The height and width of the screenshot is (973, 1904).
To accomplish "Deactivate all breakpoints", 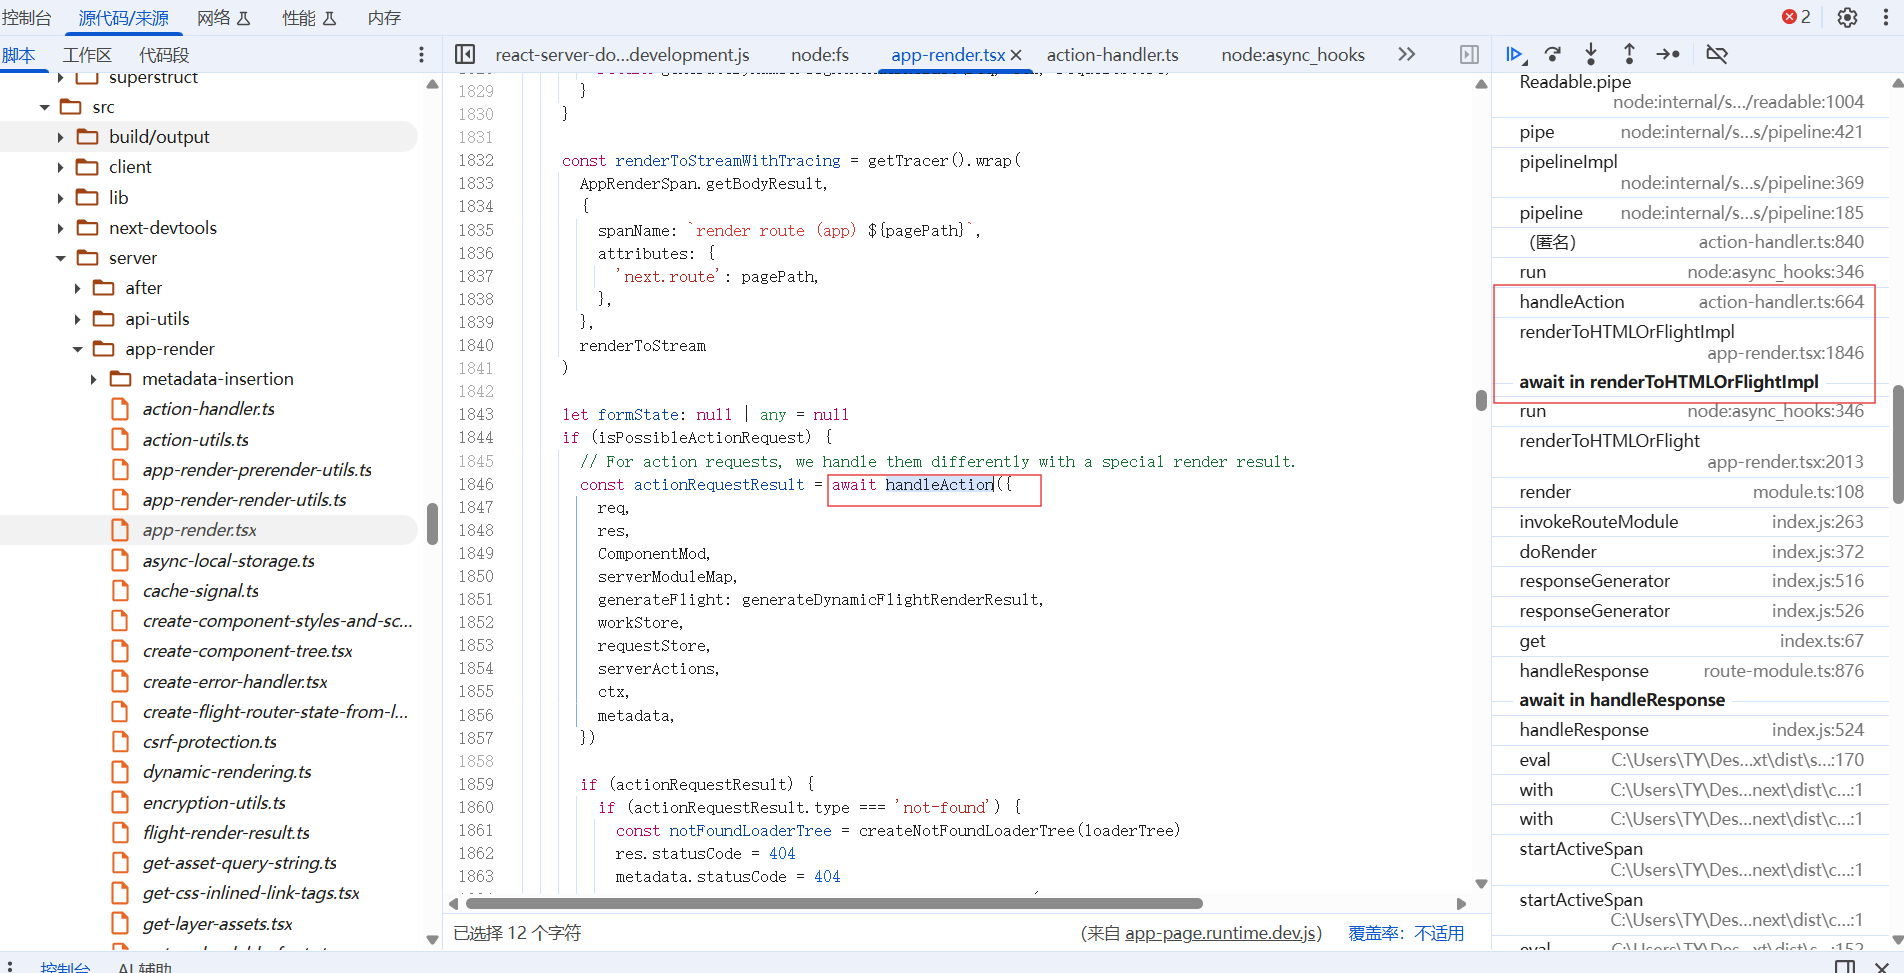I will 1717,55.
